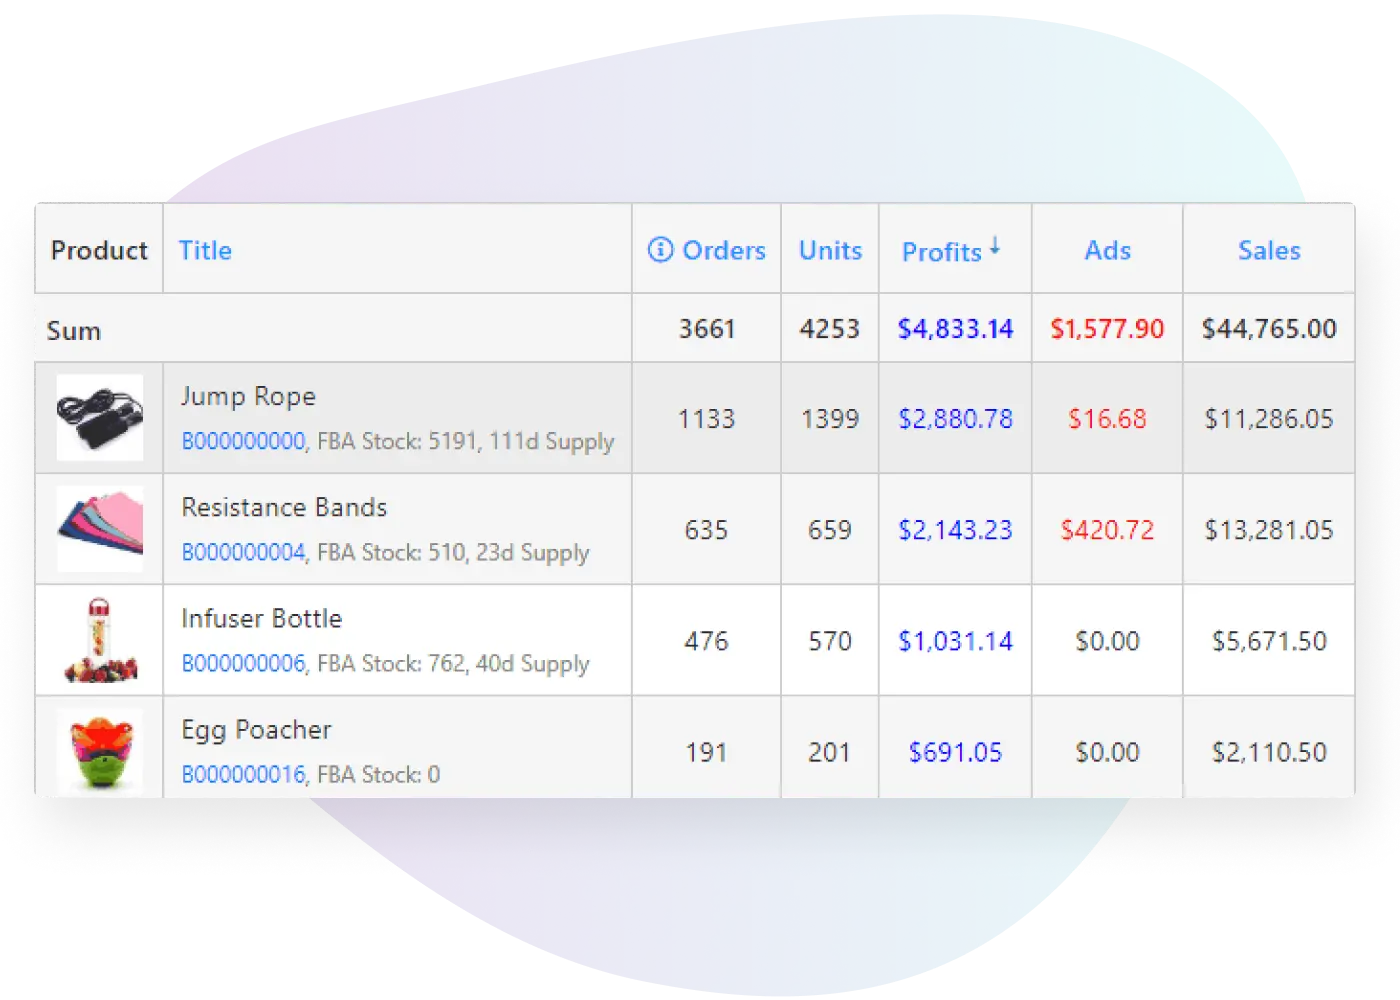Click Egg Poacher sales $2,110.50
This screenshot has width=1400, height=1000.
(1269, 752)
